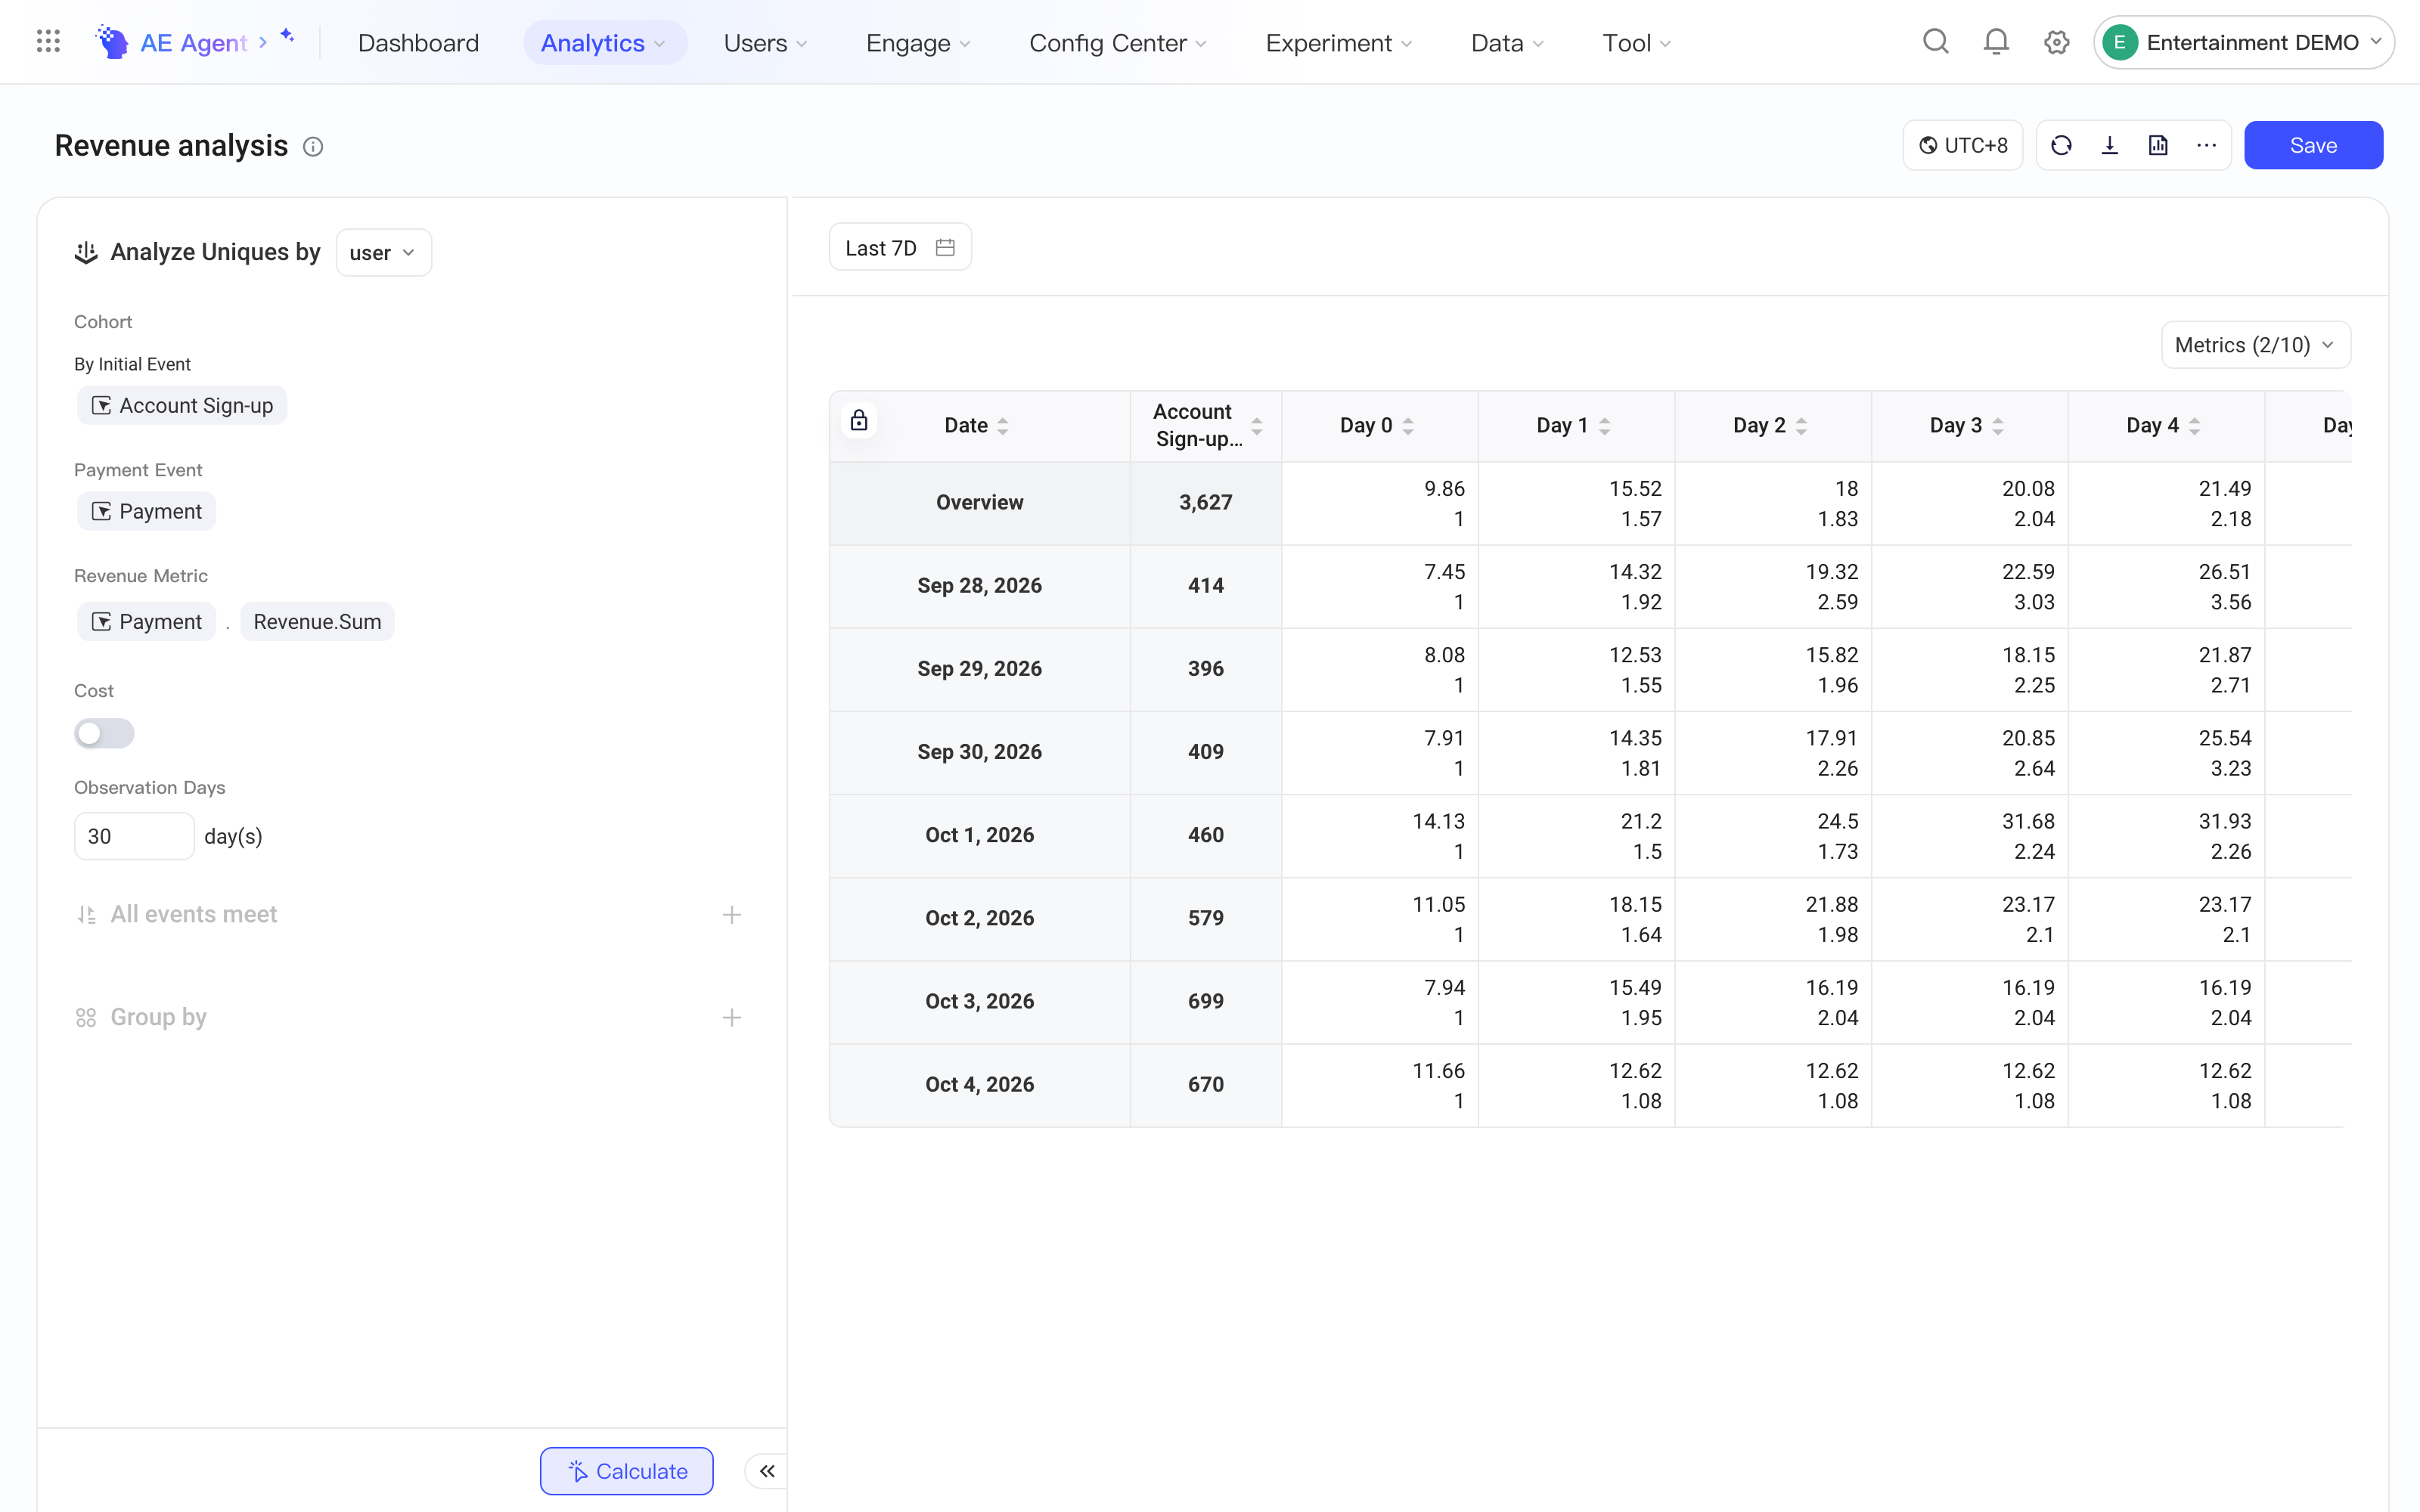This screenshot has width=2420, height=1512.
Task: Add an All events meet filter
Action: pos(732,915)
